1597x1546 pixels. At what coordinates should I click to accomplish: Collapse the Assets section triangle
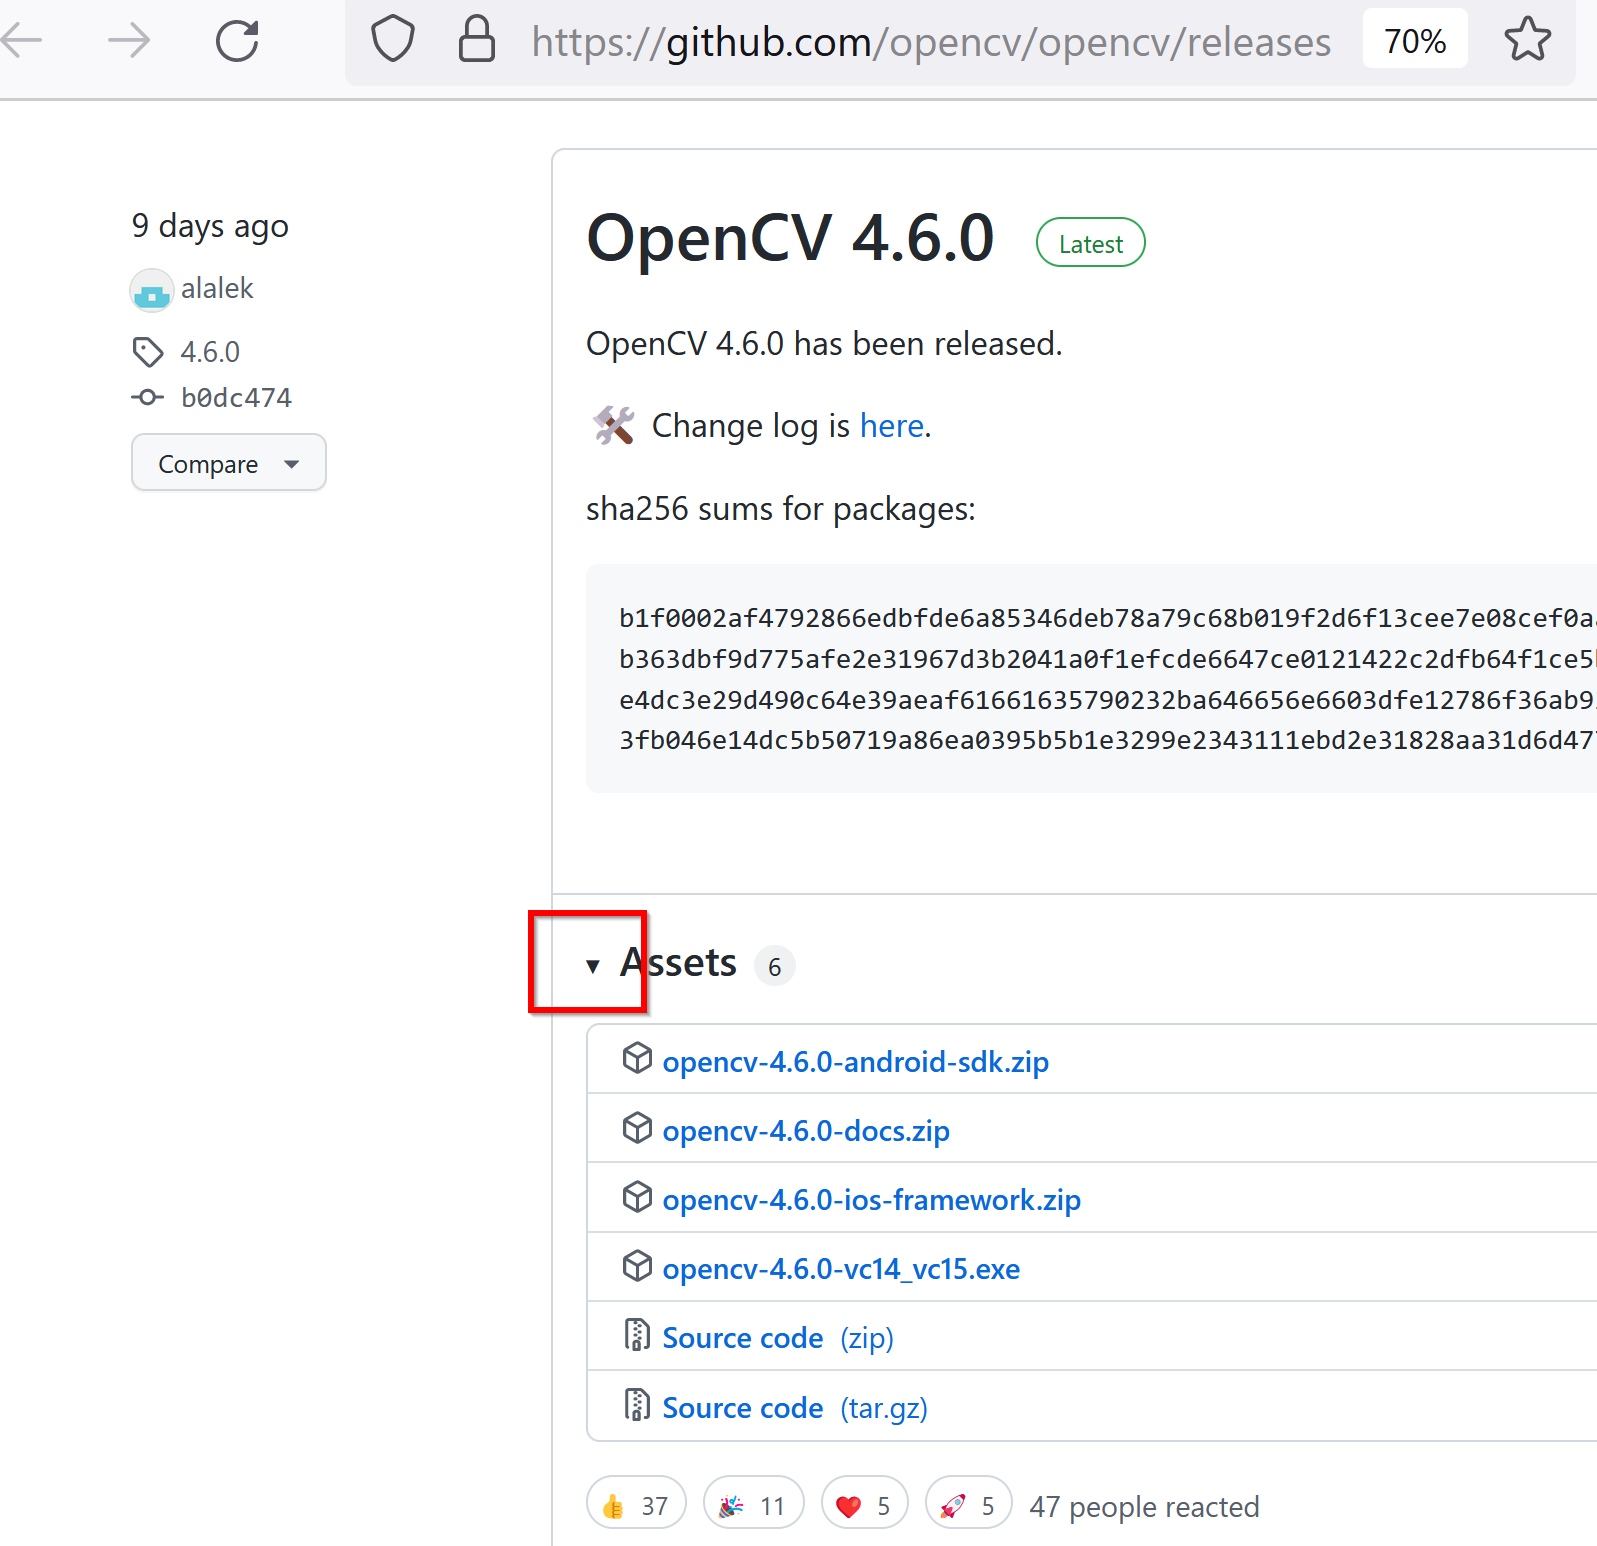point(593,965)
